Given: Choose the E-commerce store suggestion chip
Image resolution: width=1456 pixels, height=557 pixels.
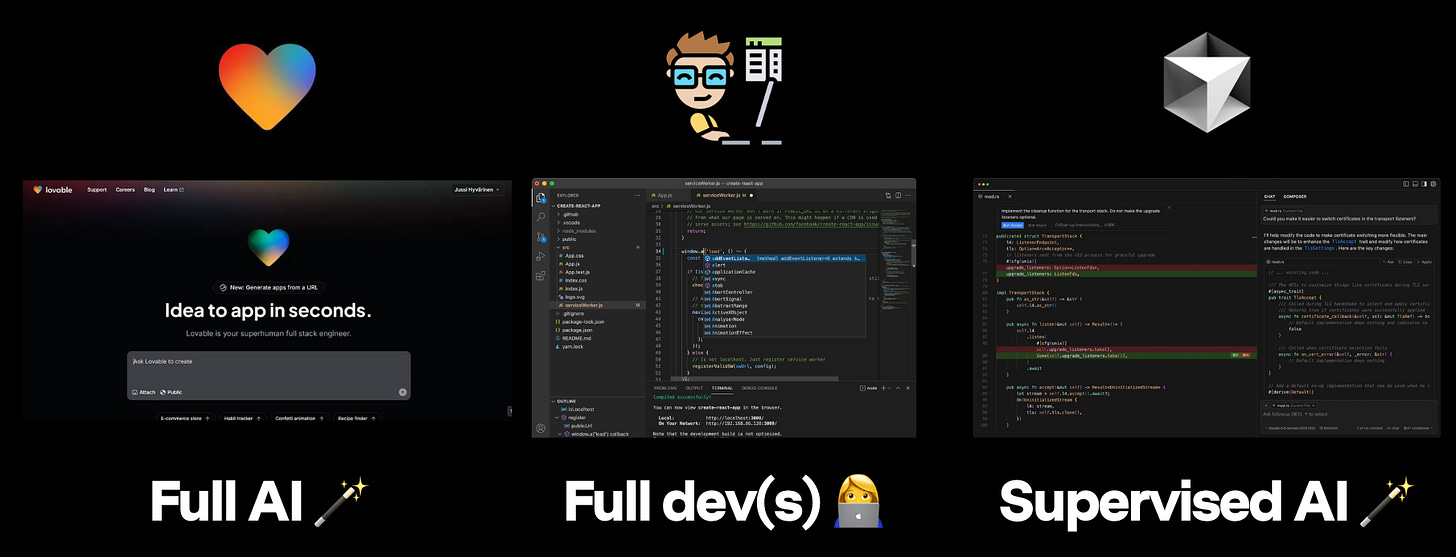Looking at the screenshot, I should point(185,418).
